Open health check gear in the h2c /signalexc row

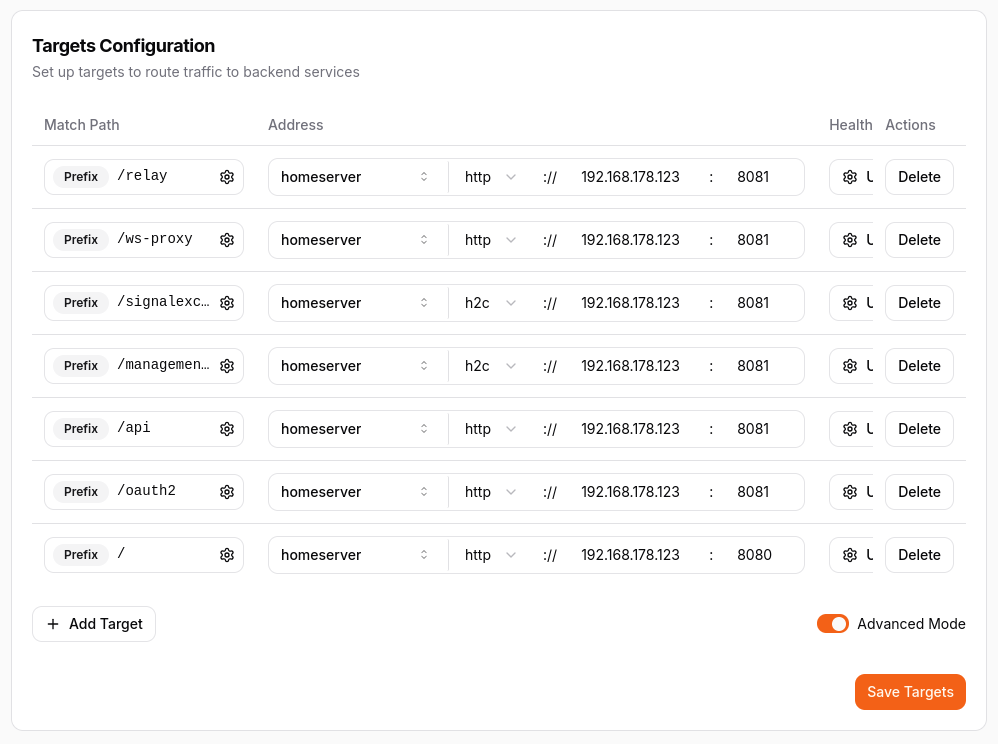coord(850,303)
